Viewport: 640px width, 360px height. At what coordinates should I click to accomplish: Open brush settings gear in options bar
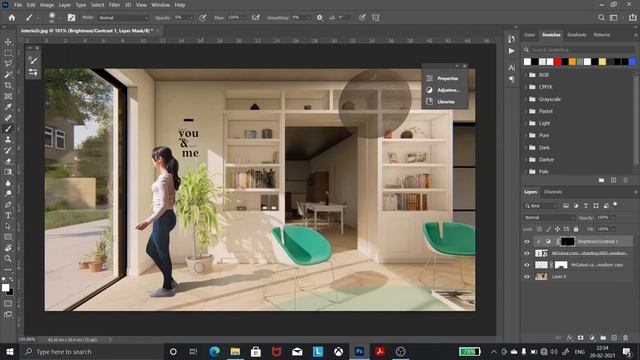320,18
